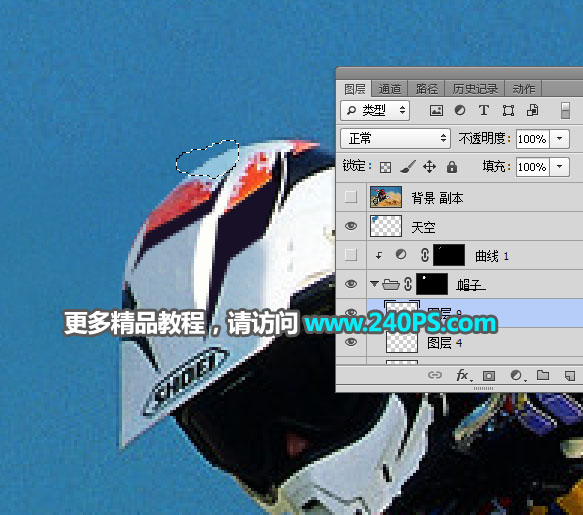This screenshot has height=515, width=583.
Task: Select the 曲线 1 layer mask thumbnail
Action: pyautogui.click(x=449, y=255)
